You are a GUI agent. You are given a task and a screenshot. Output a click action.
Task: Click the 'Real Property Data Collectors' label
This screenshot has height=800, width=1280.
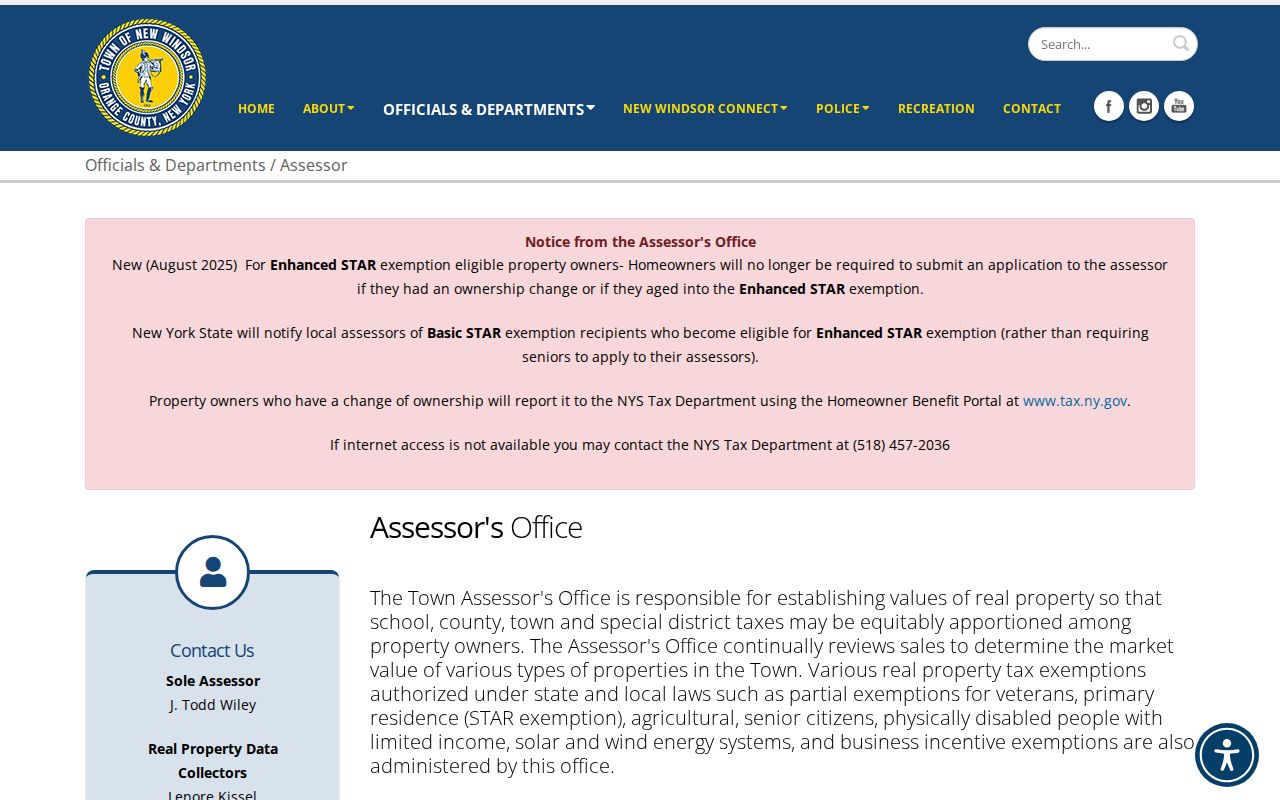click(x=213, y=760)
